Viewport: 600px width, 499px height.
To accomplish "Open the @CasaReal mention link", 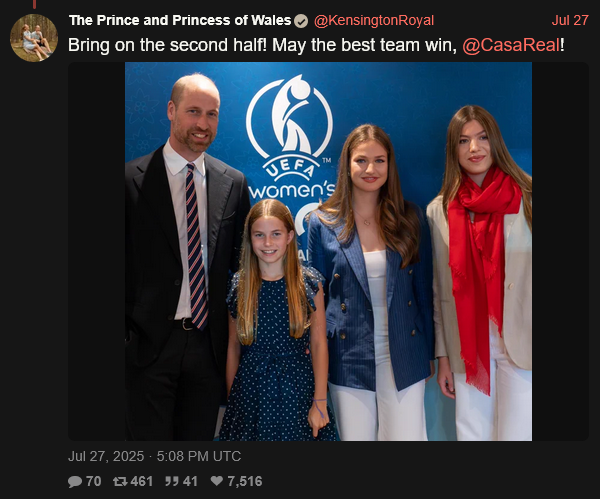I will click(511, 45).
